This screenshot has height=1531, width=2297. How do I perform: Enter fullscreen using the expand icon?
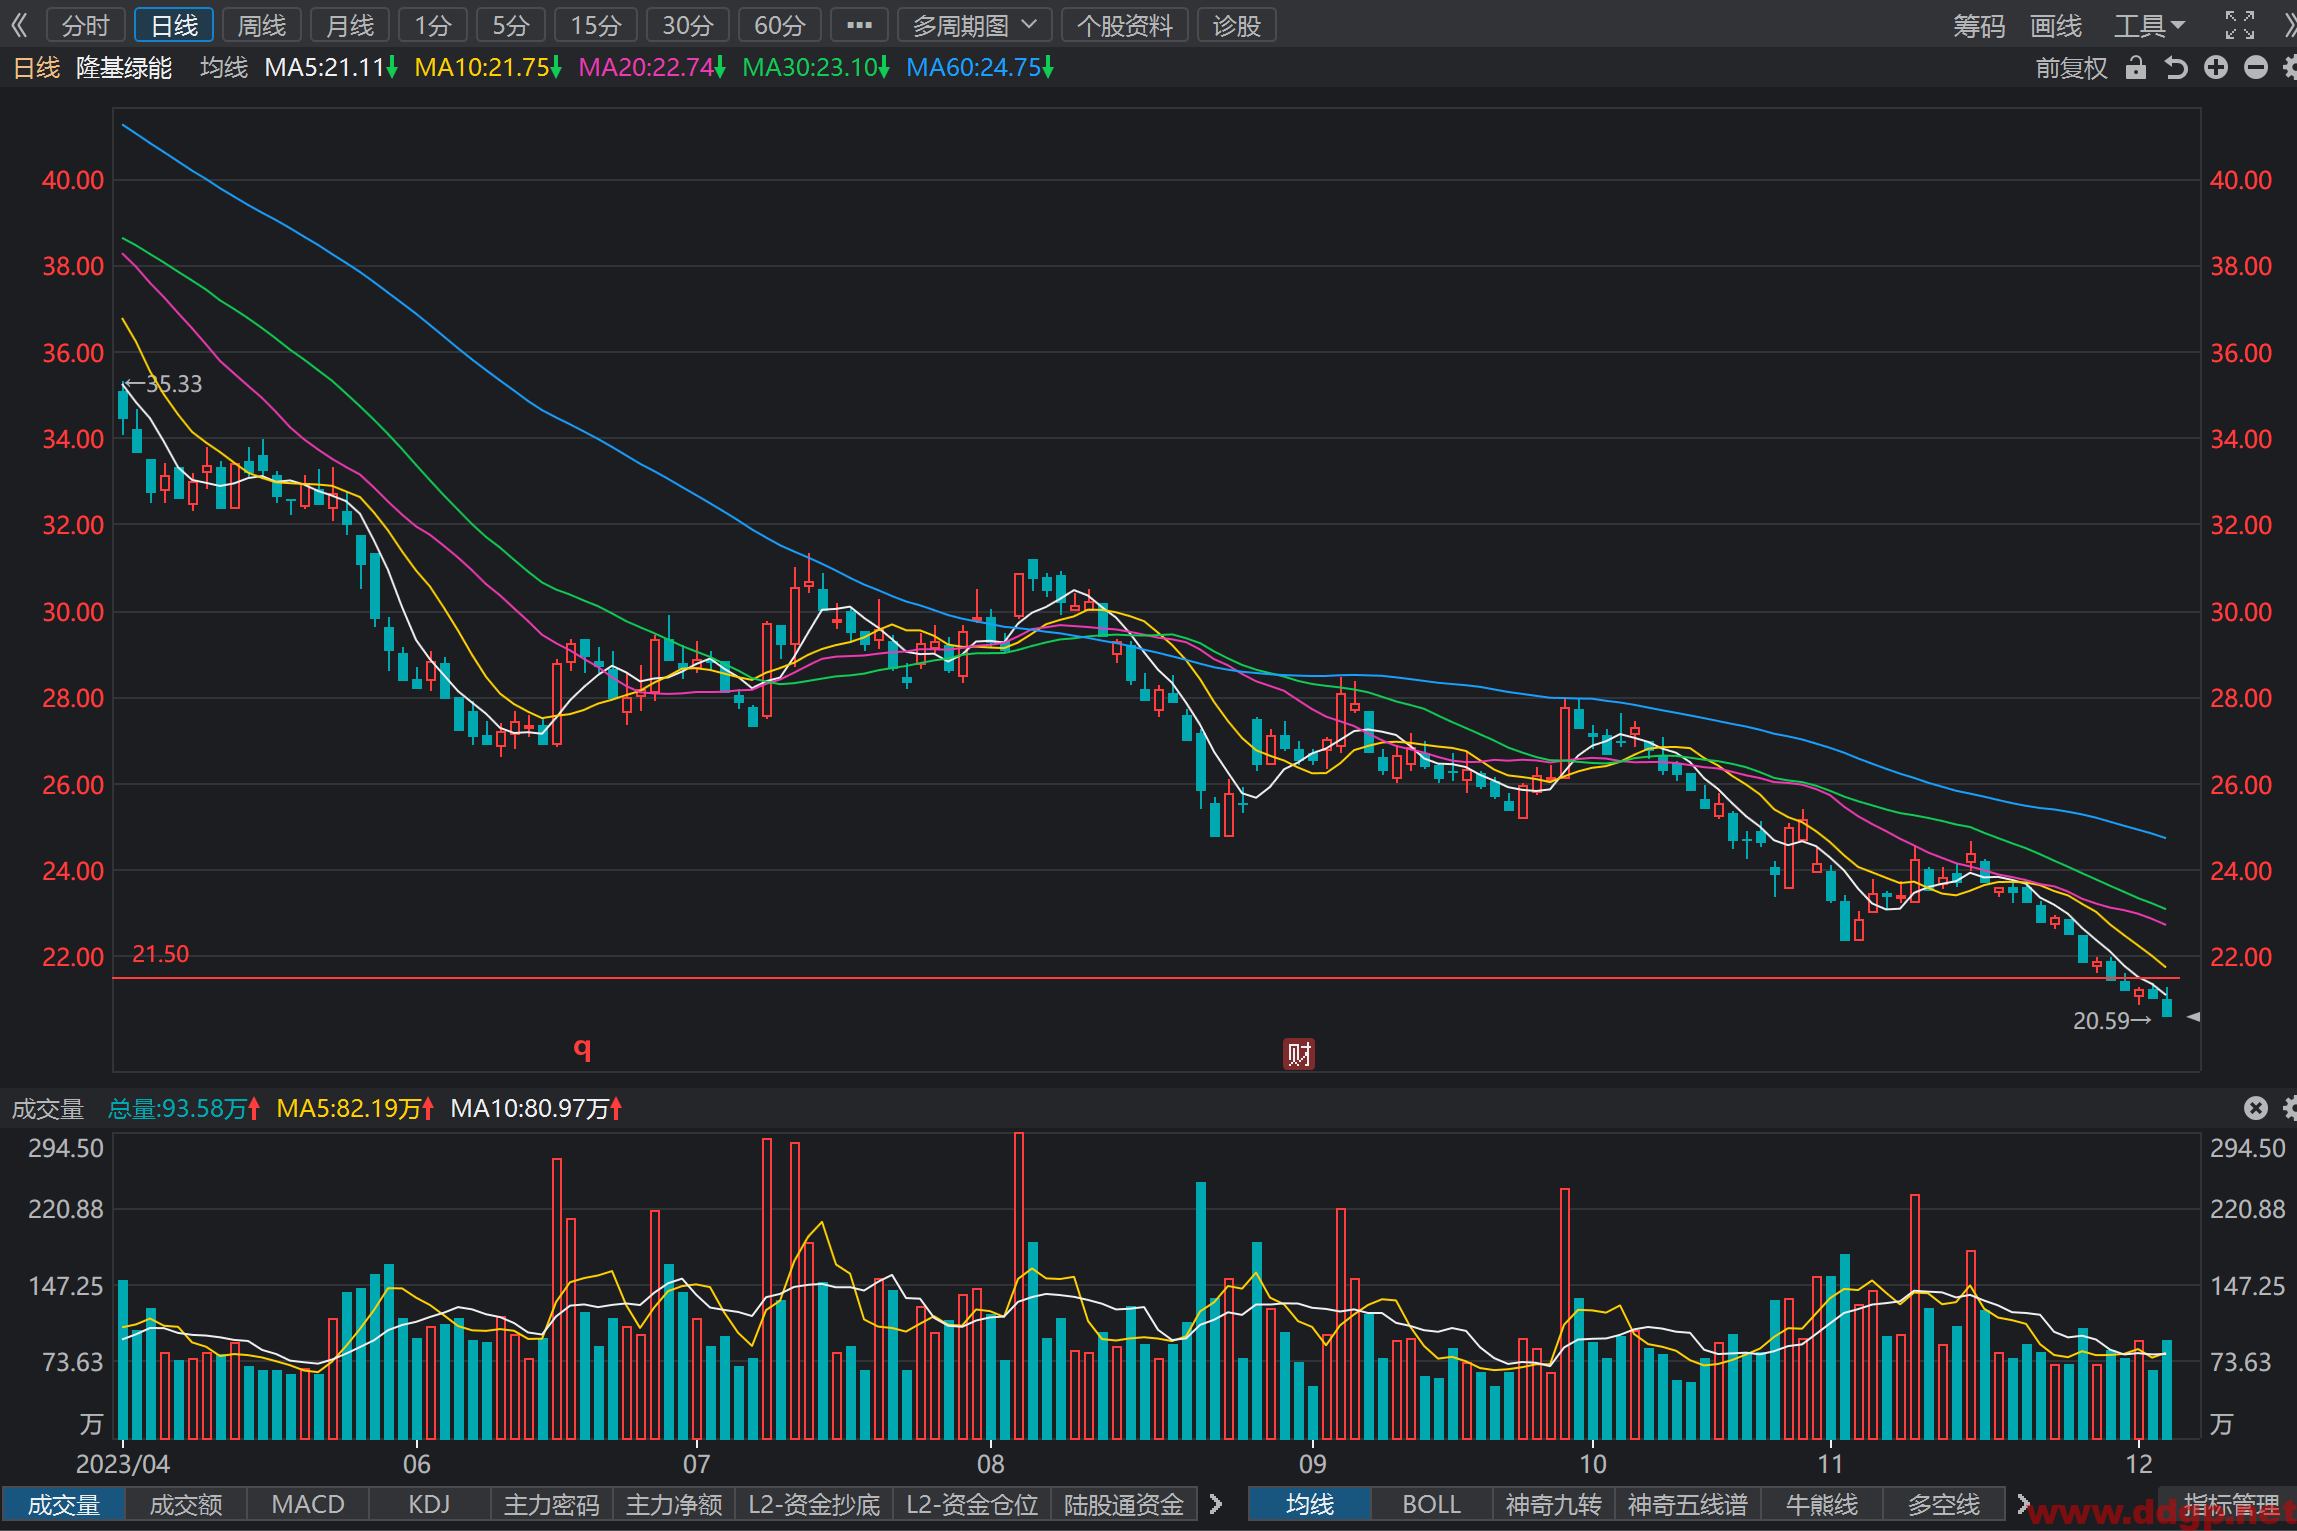click(2240, 25)
